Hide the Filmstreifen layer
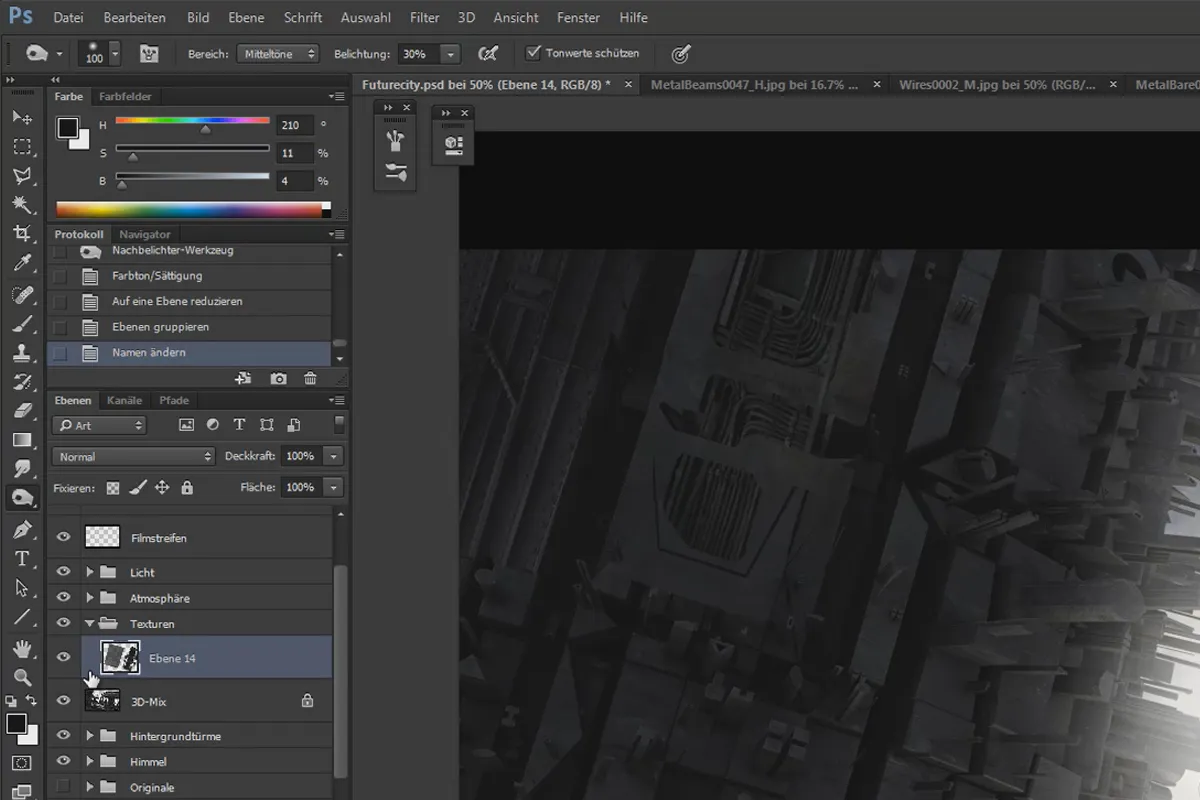This screenshot has width=1200, height=800. click(64, 538)
